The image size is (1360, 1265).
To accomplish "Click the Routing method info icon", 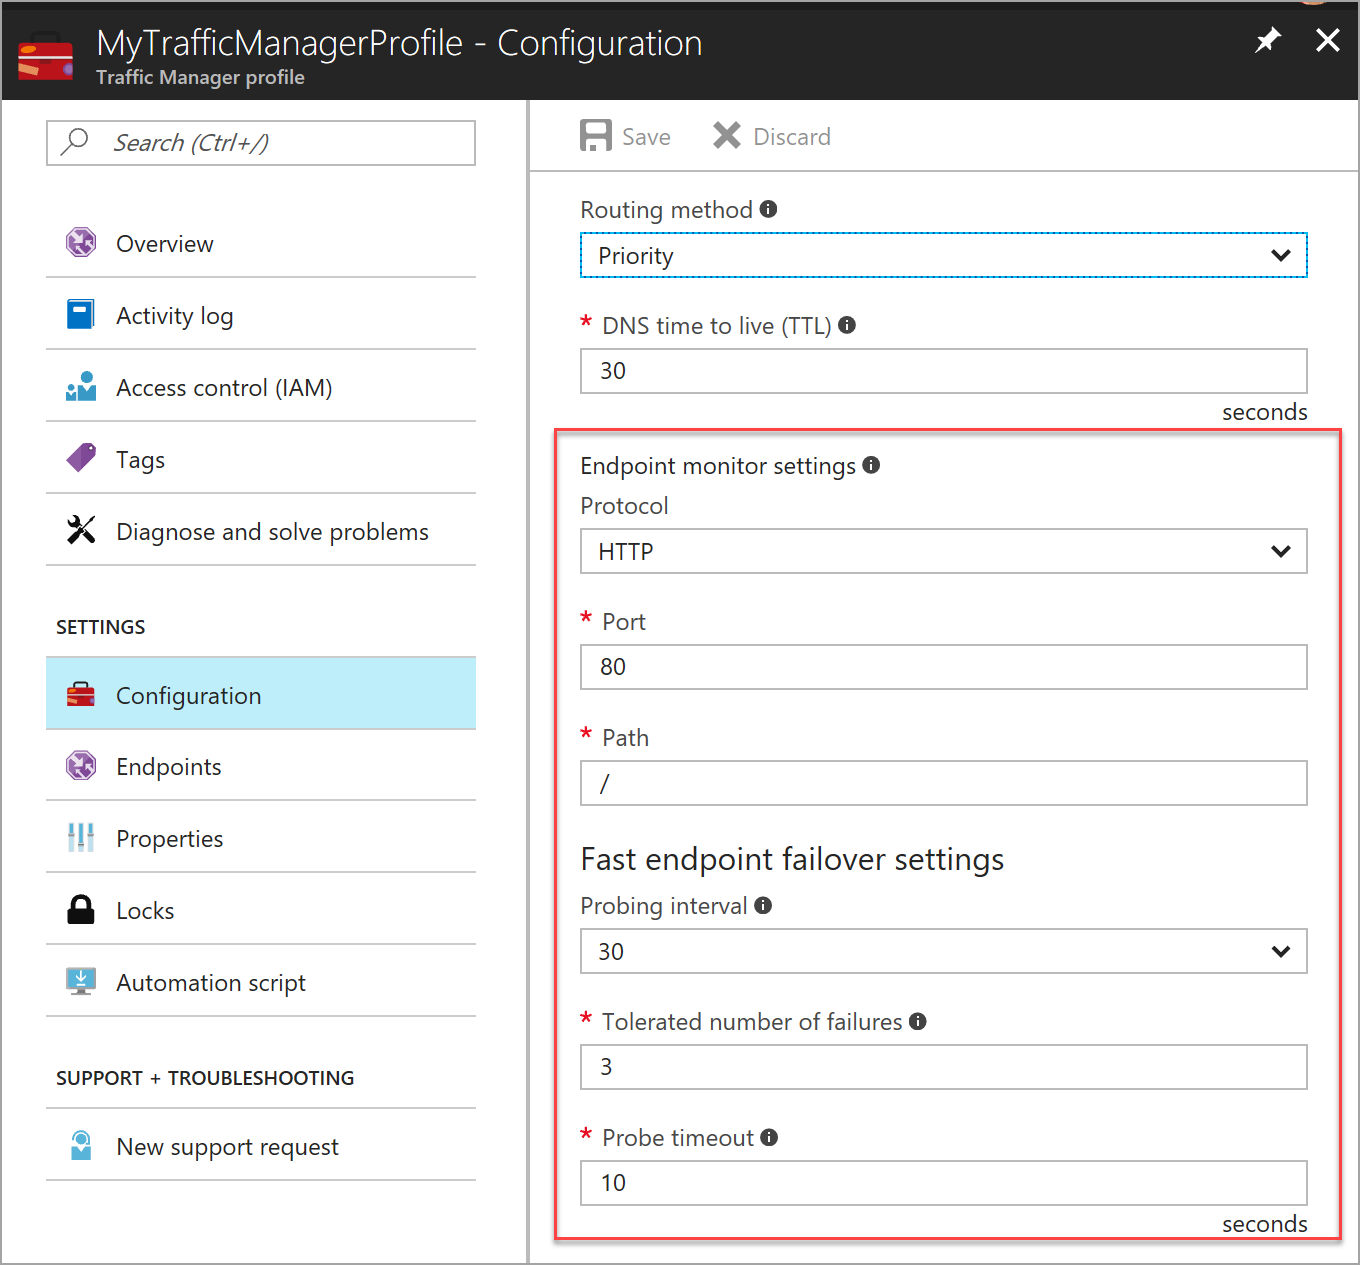I will [768, 209].
